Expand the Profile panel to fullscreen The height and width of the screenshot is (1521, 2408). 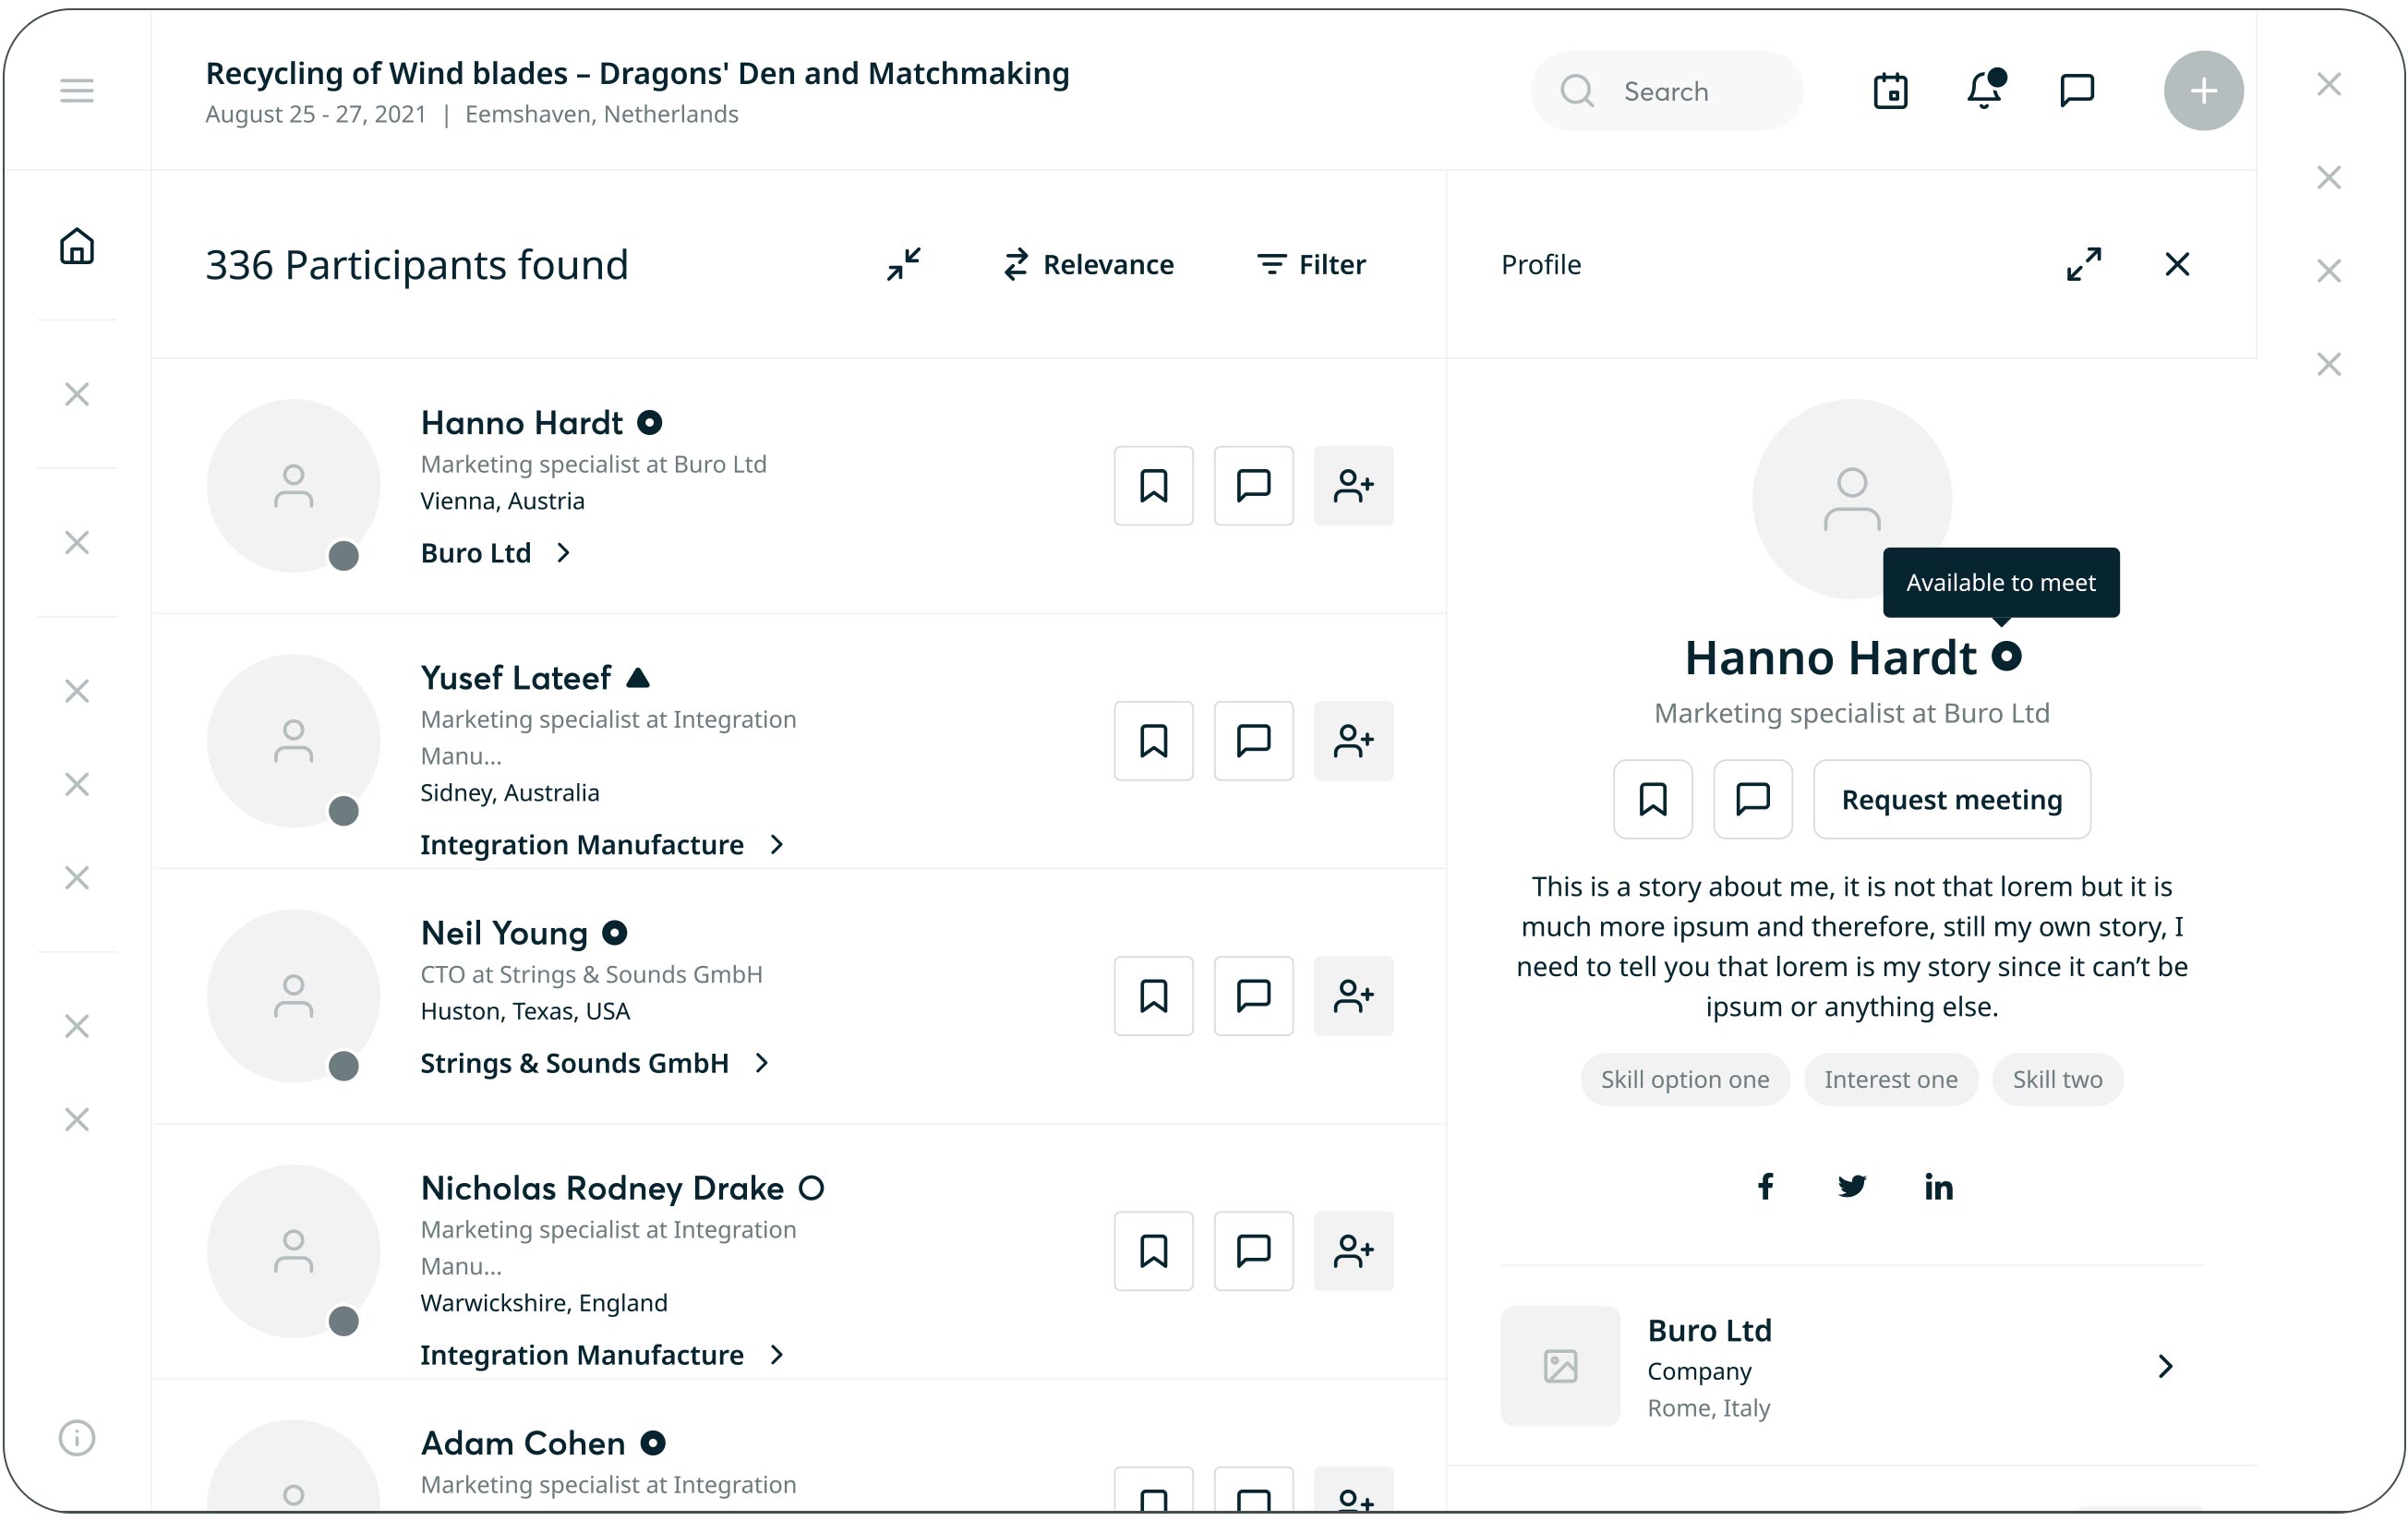pyautogui.click(x=2084, y=264)
